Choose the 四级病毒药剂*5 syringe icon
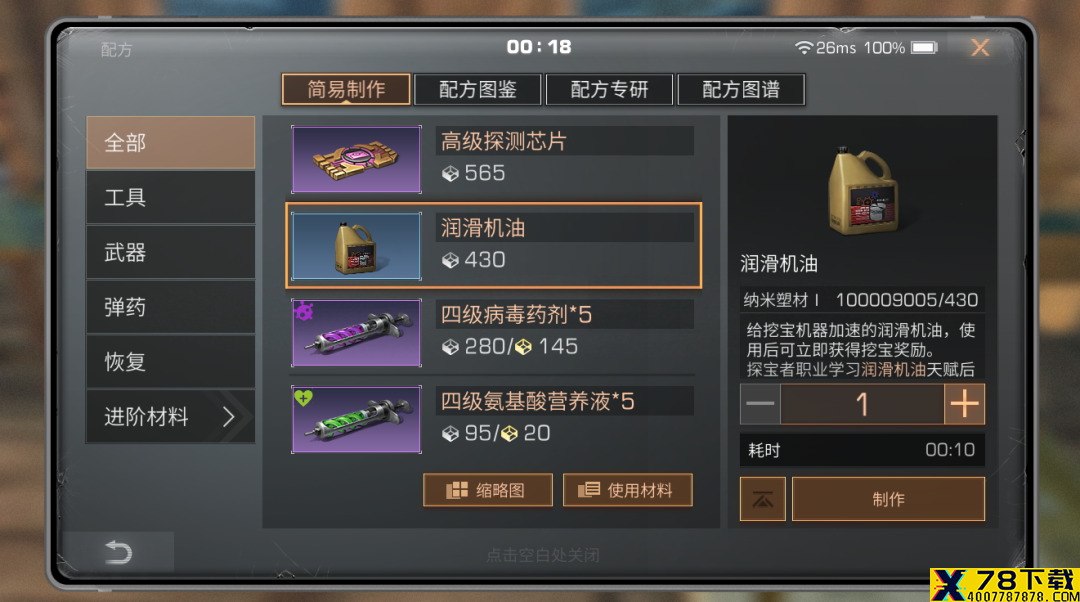Viewport: 1080px width, 602px height. coord(356,333)
